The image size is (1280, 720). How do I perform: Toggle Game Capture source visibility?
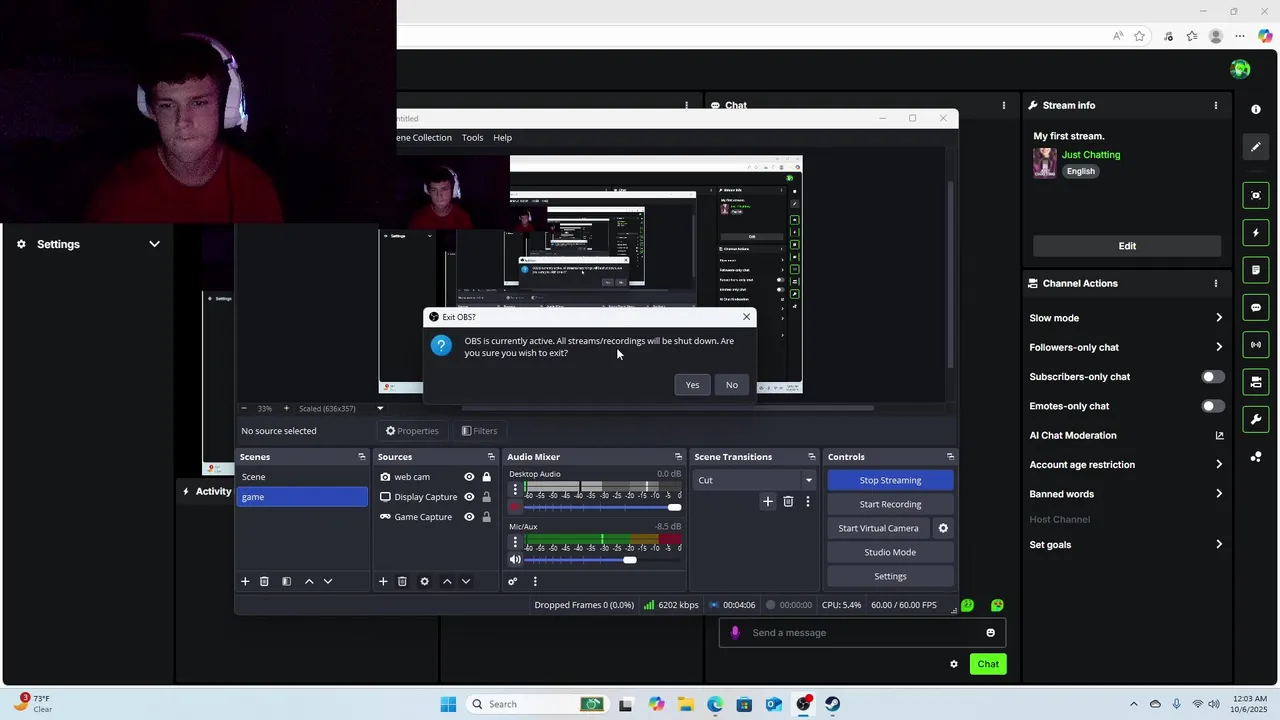click(469, 517)
